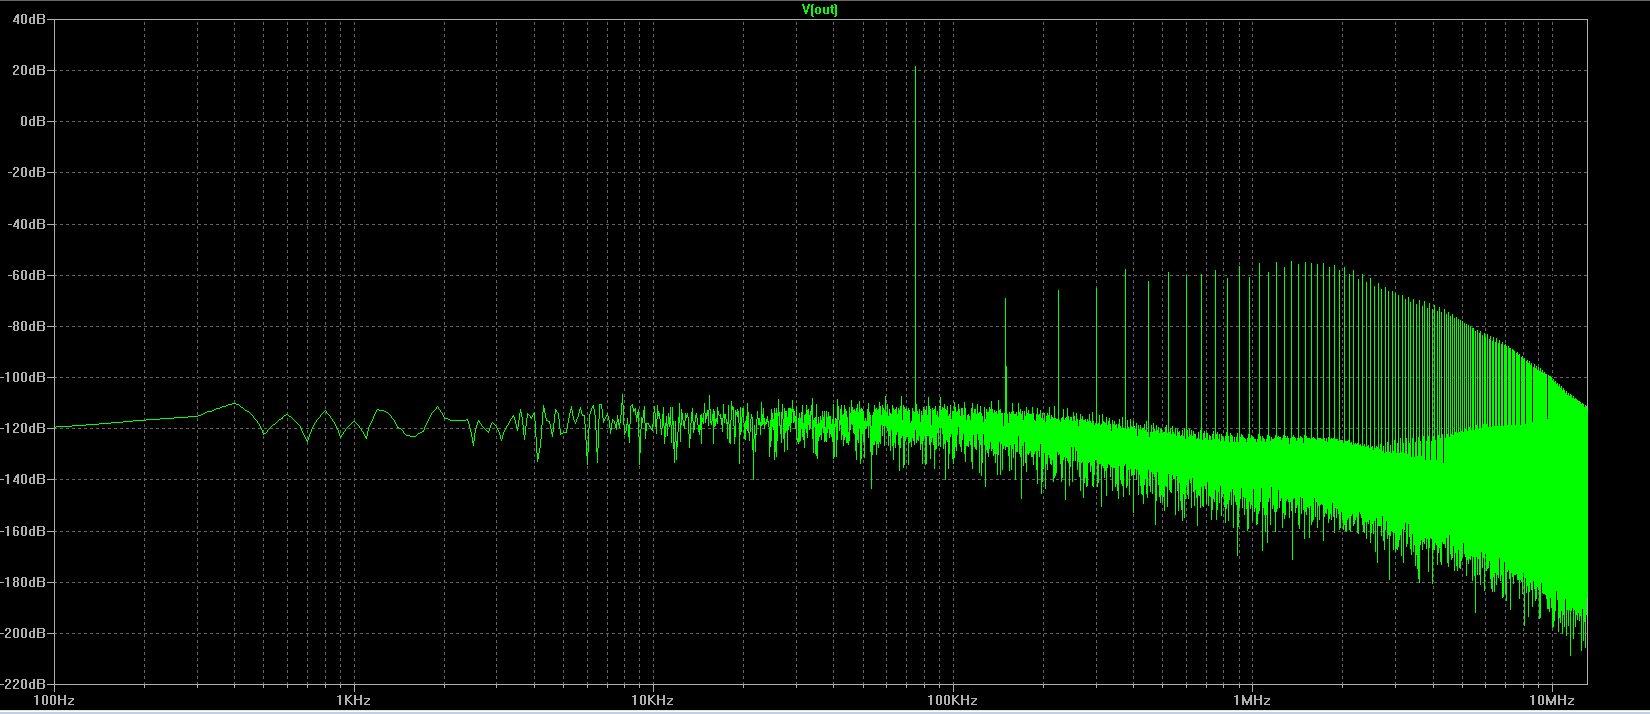This screenshot has height=714, width=1650.
Task: Click the 1MHz frequency axis label
Action: tap(1252, 701)
